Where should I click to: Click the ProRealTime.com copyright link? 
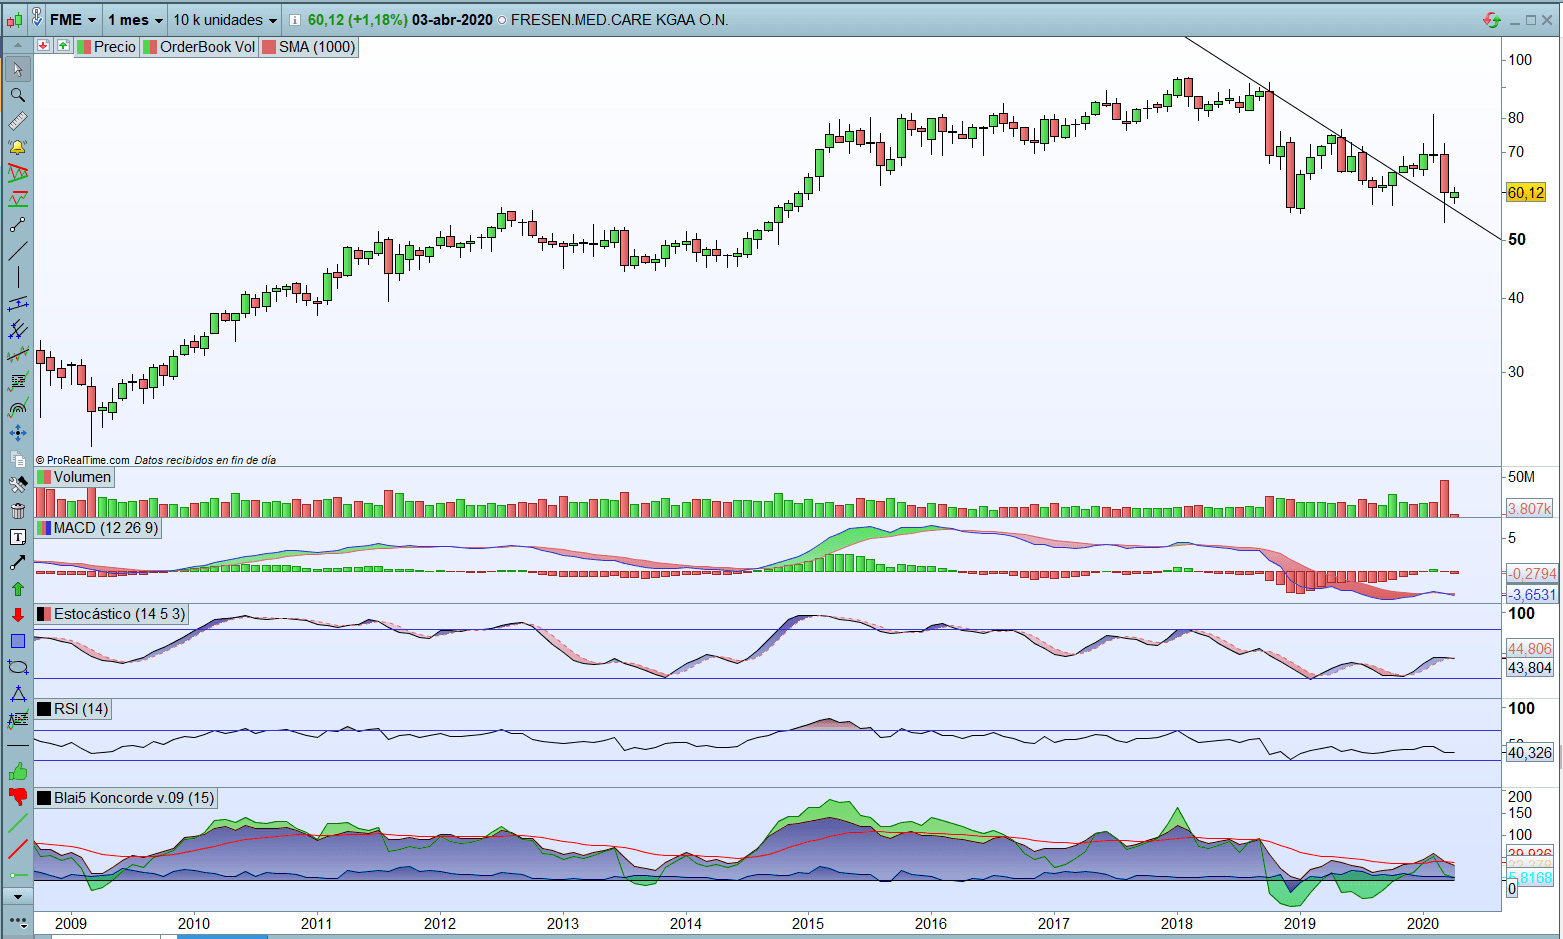point(83,460)
